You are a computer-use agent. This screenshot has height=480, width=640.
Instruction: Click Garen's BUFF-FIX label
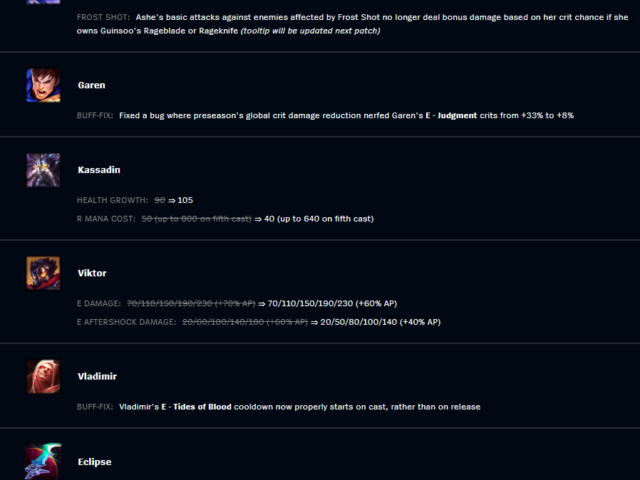95,116
